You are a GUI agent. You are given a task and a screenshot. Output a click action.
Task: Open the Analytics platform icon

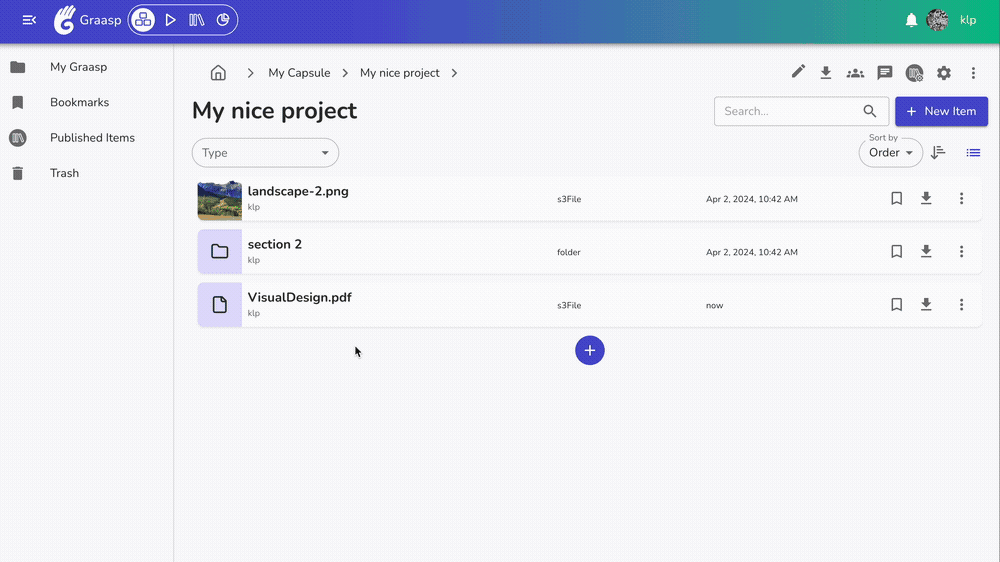[x=223, y=20]
